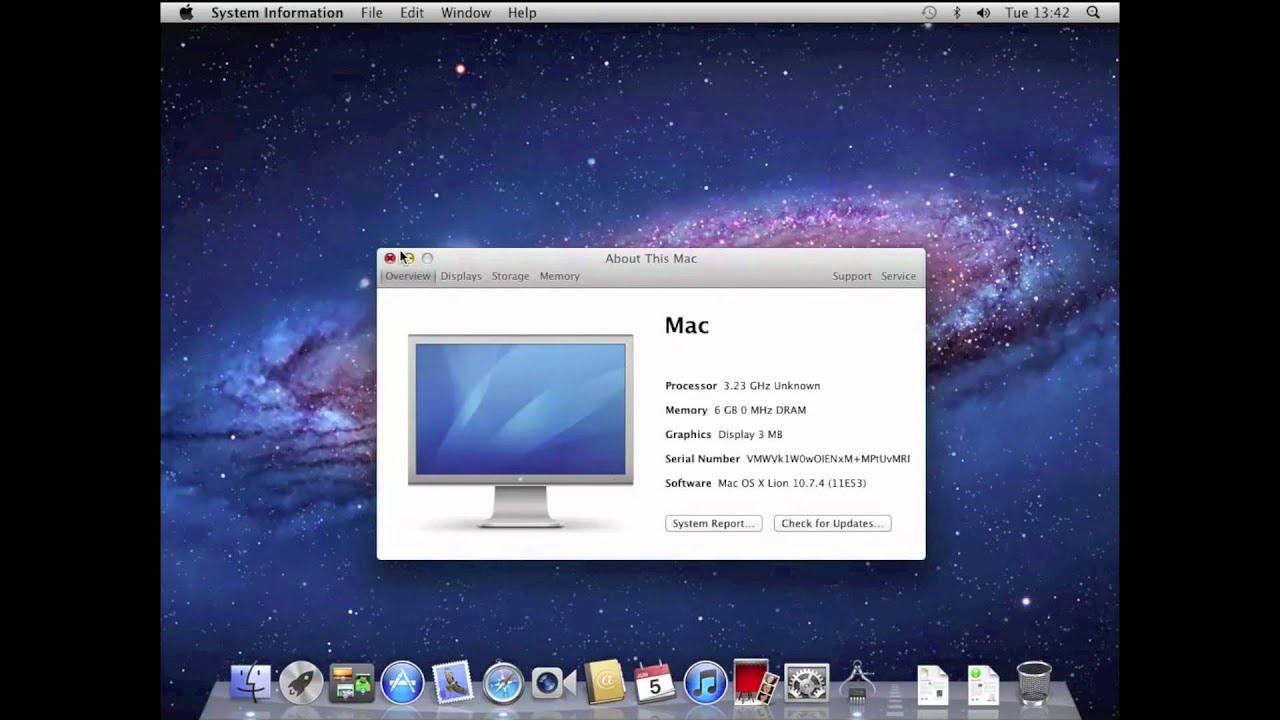The width and height of the screenshot is (1280, 720).
Task: Open FaceTime camera icon in Dock
Action: (x=553, y=683)
